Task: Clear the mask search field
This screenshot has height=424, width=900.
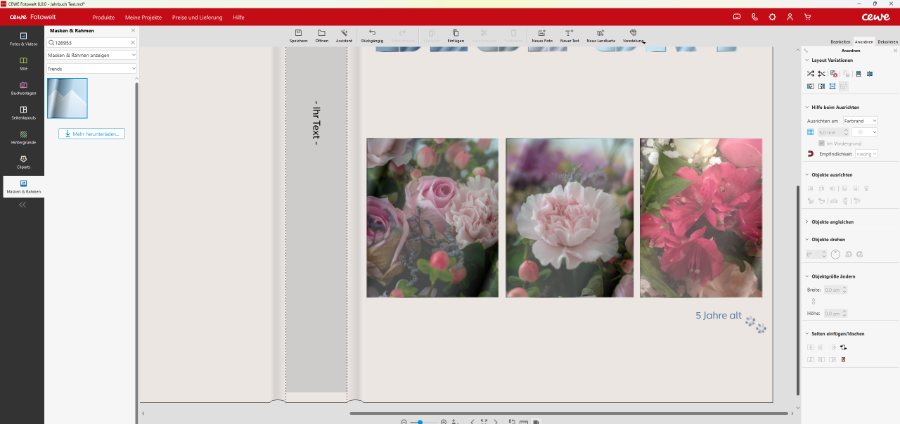Action: tap(133, 42)
